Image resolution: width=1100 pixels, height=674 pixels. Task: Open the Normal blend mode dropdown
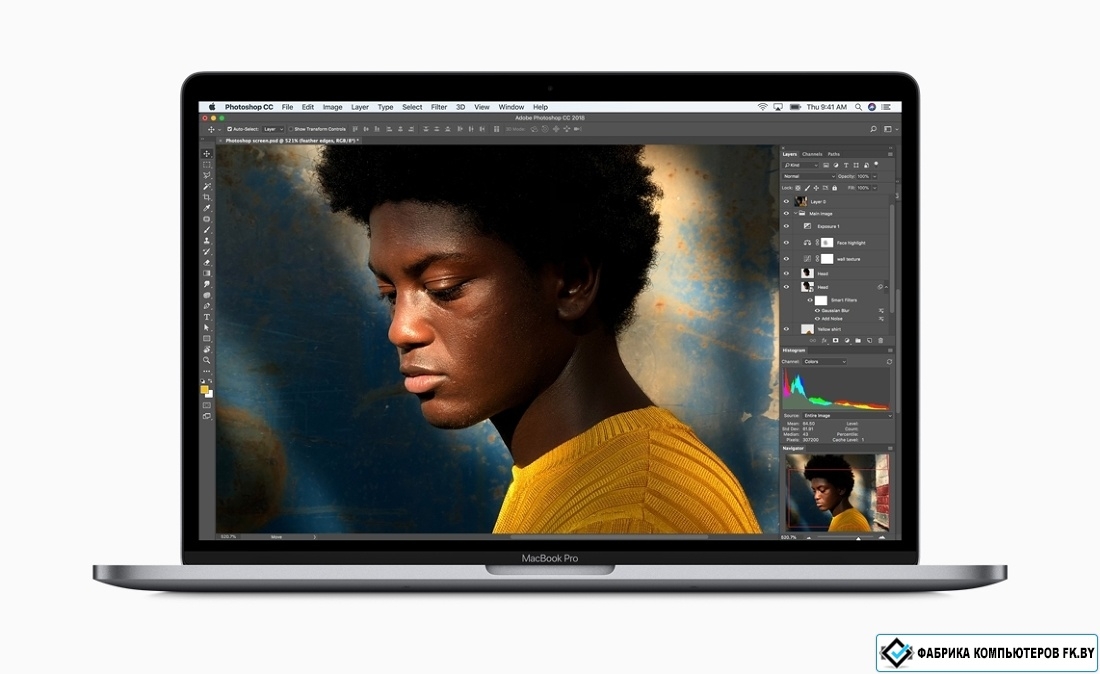click(809, 176)
